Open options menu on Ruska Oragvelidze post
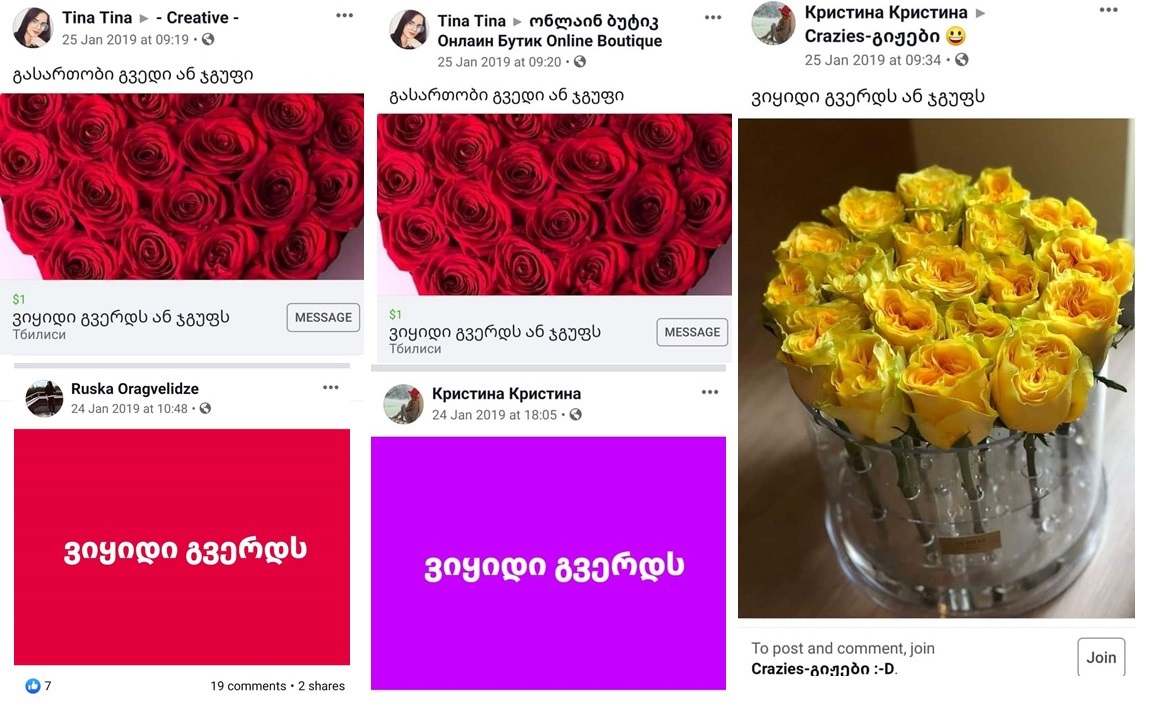Screen dimensions: 1149x719 [x=331, y=387]
